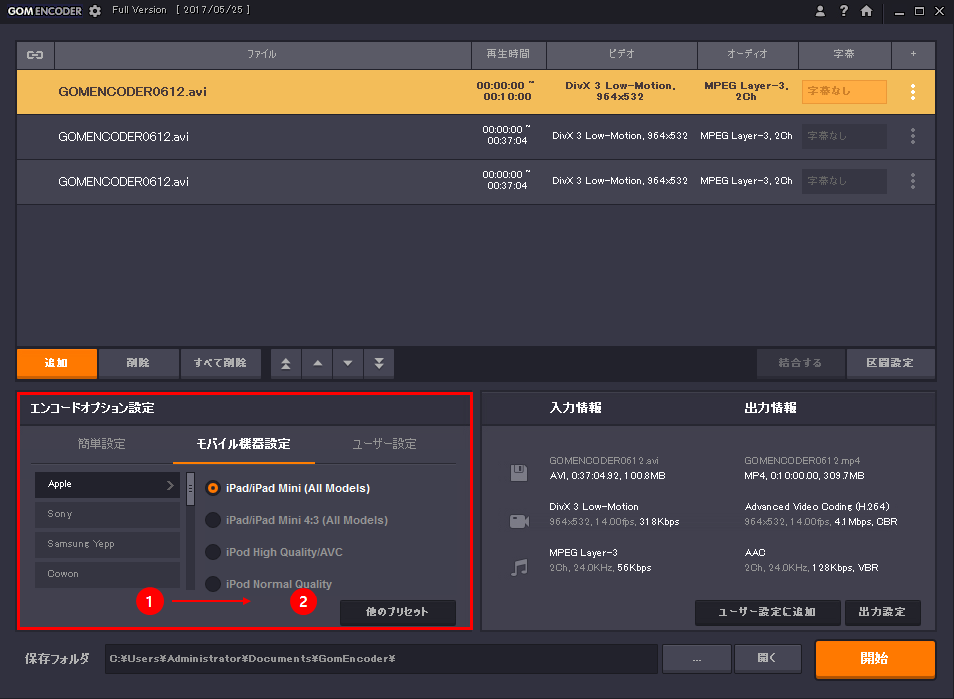
Task: Select the Samsung Yepp device category
Action: click(x=107, y=544)
